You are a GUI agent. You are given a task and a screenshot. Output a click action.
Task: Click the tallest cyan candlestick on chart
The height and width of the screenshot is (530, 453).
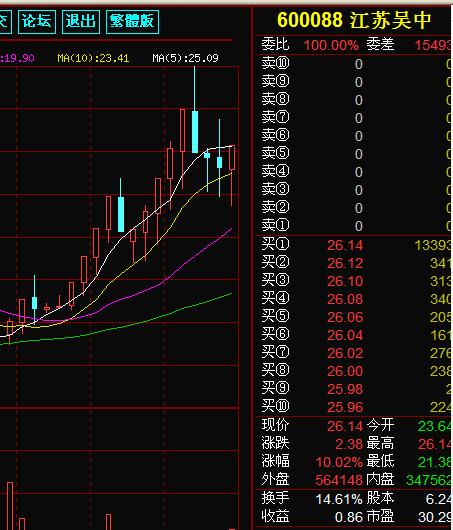(x=195, y=132)
